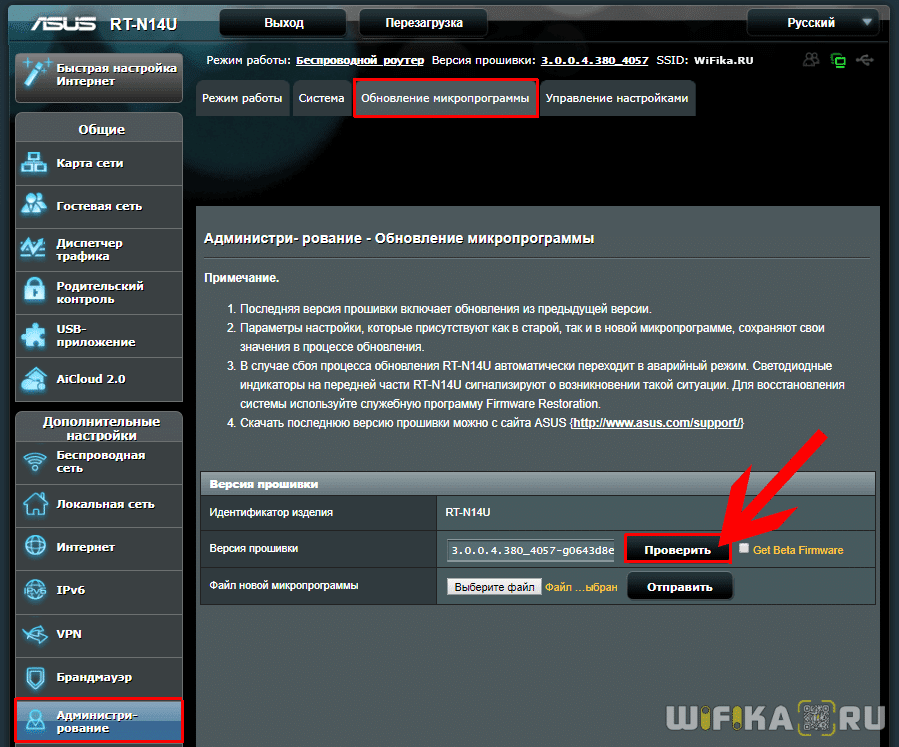Click the Отправить upload button

[x=679, y=587]
